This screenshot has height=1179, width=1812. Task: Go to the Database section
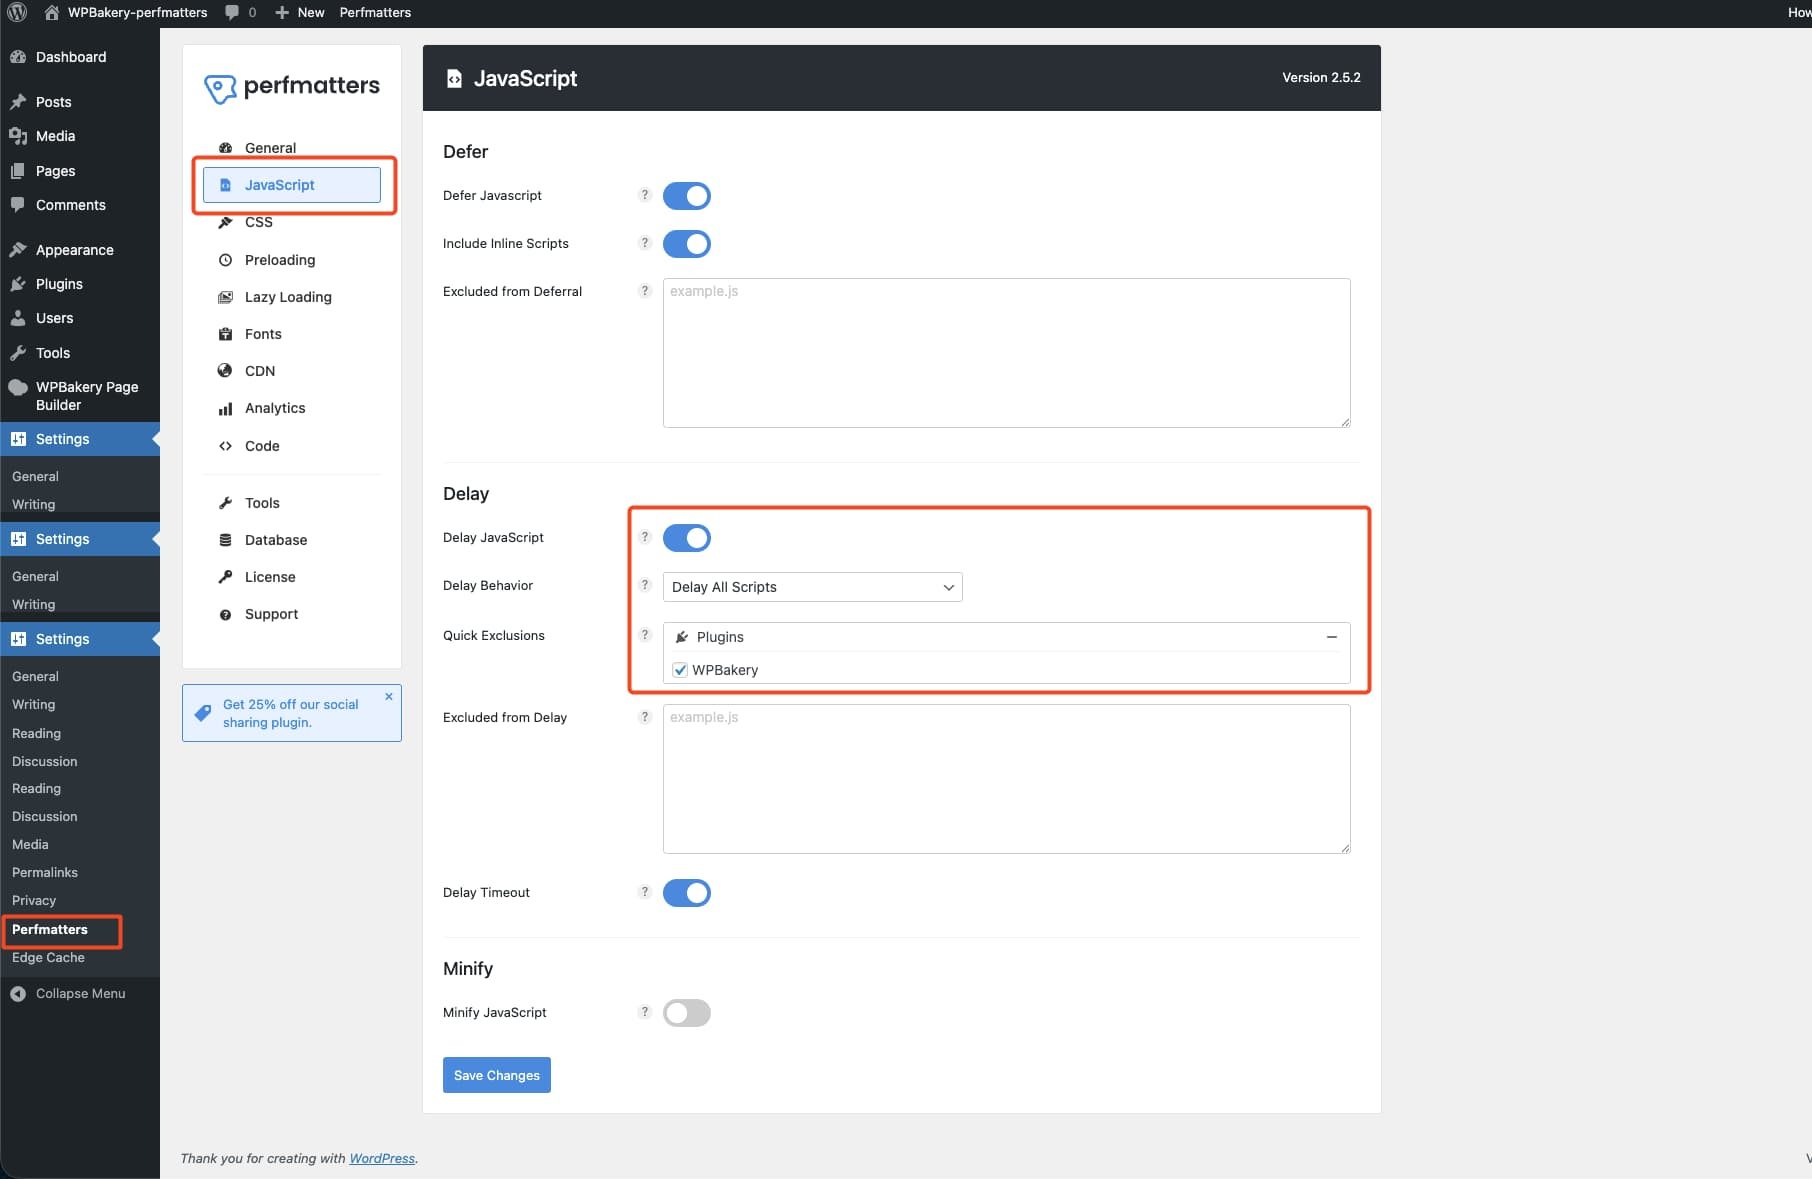[275, 539]
